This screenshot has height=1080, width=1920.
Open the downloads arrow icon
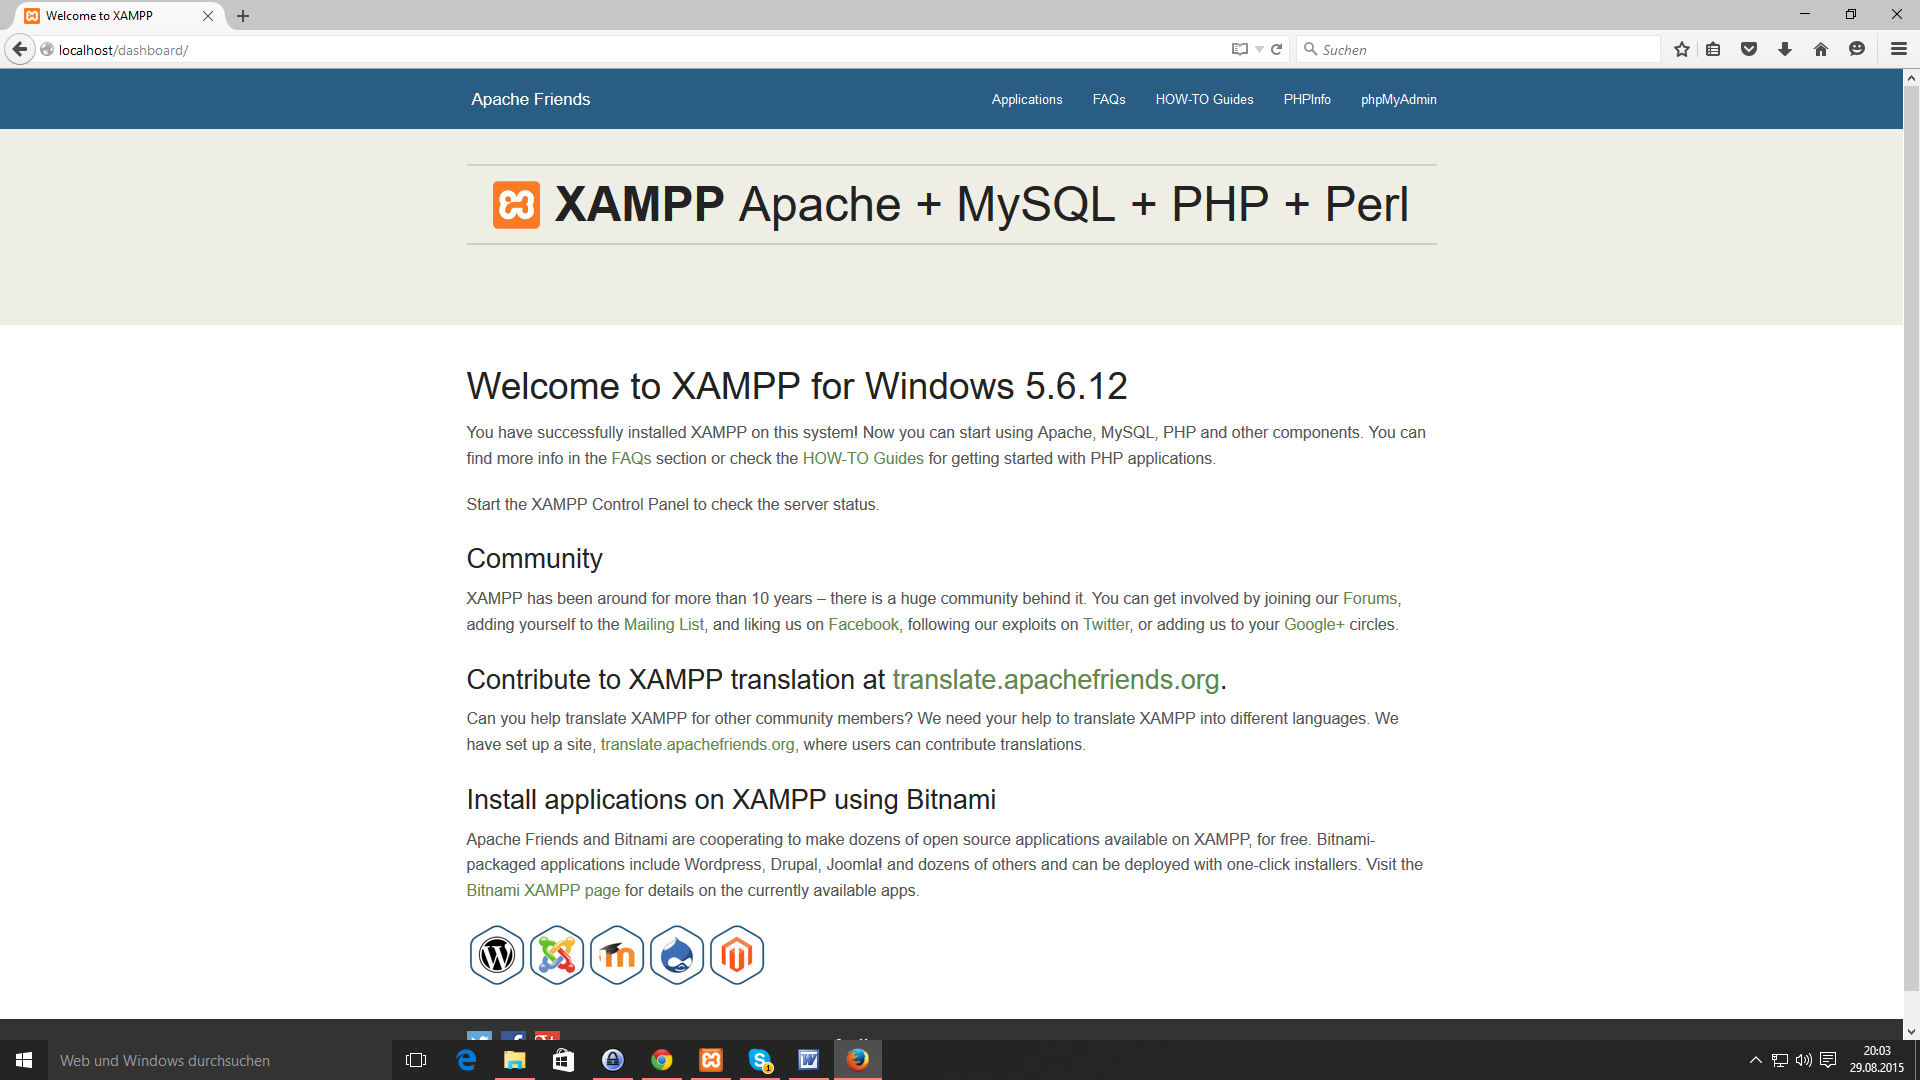click(x=1784, y=49)
